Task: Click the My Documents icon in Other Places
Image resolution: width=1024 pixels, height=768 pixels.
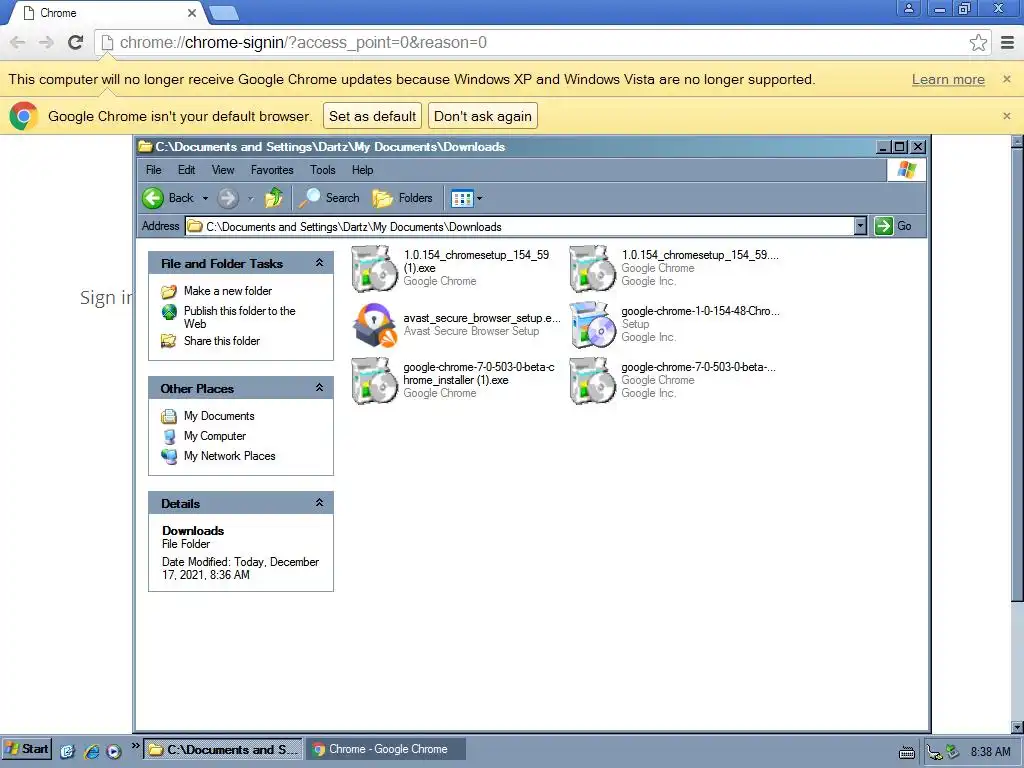Action: [x=169, y=416]
